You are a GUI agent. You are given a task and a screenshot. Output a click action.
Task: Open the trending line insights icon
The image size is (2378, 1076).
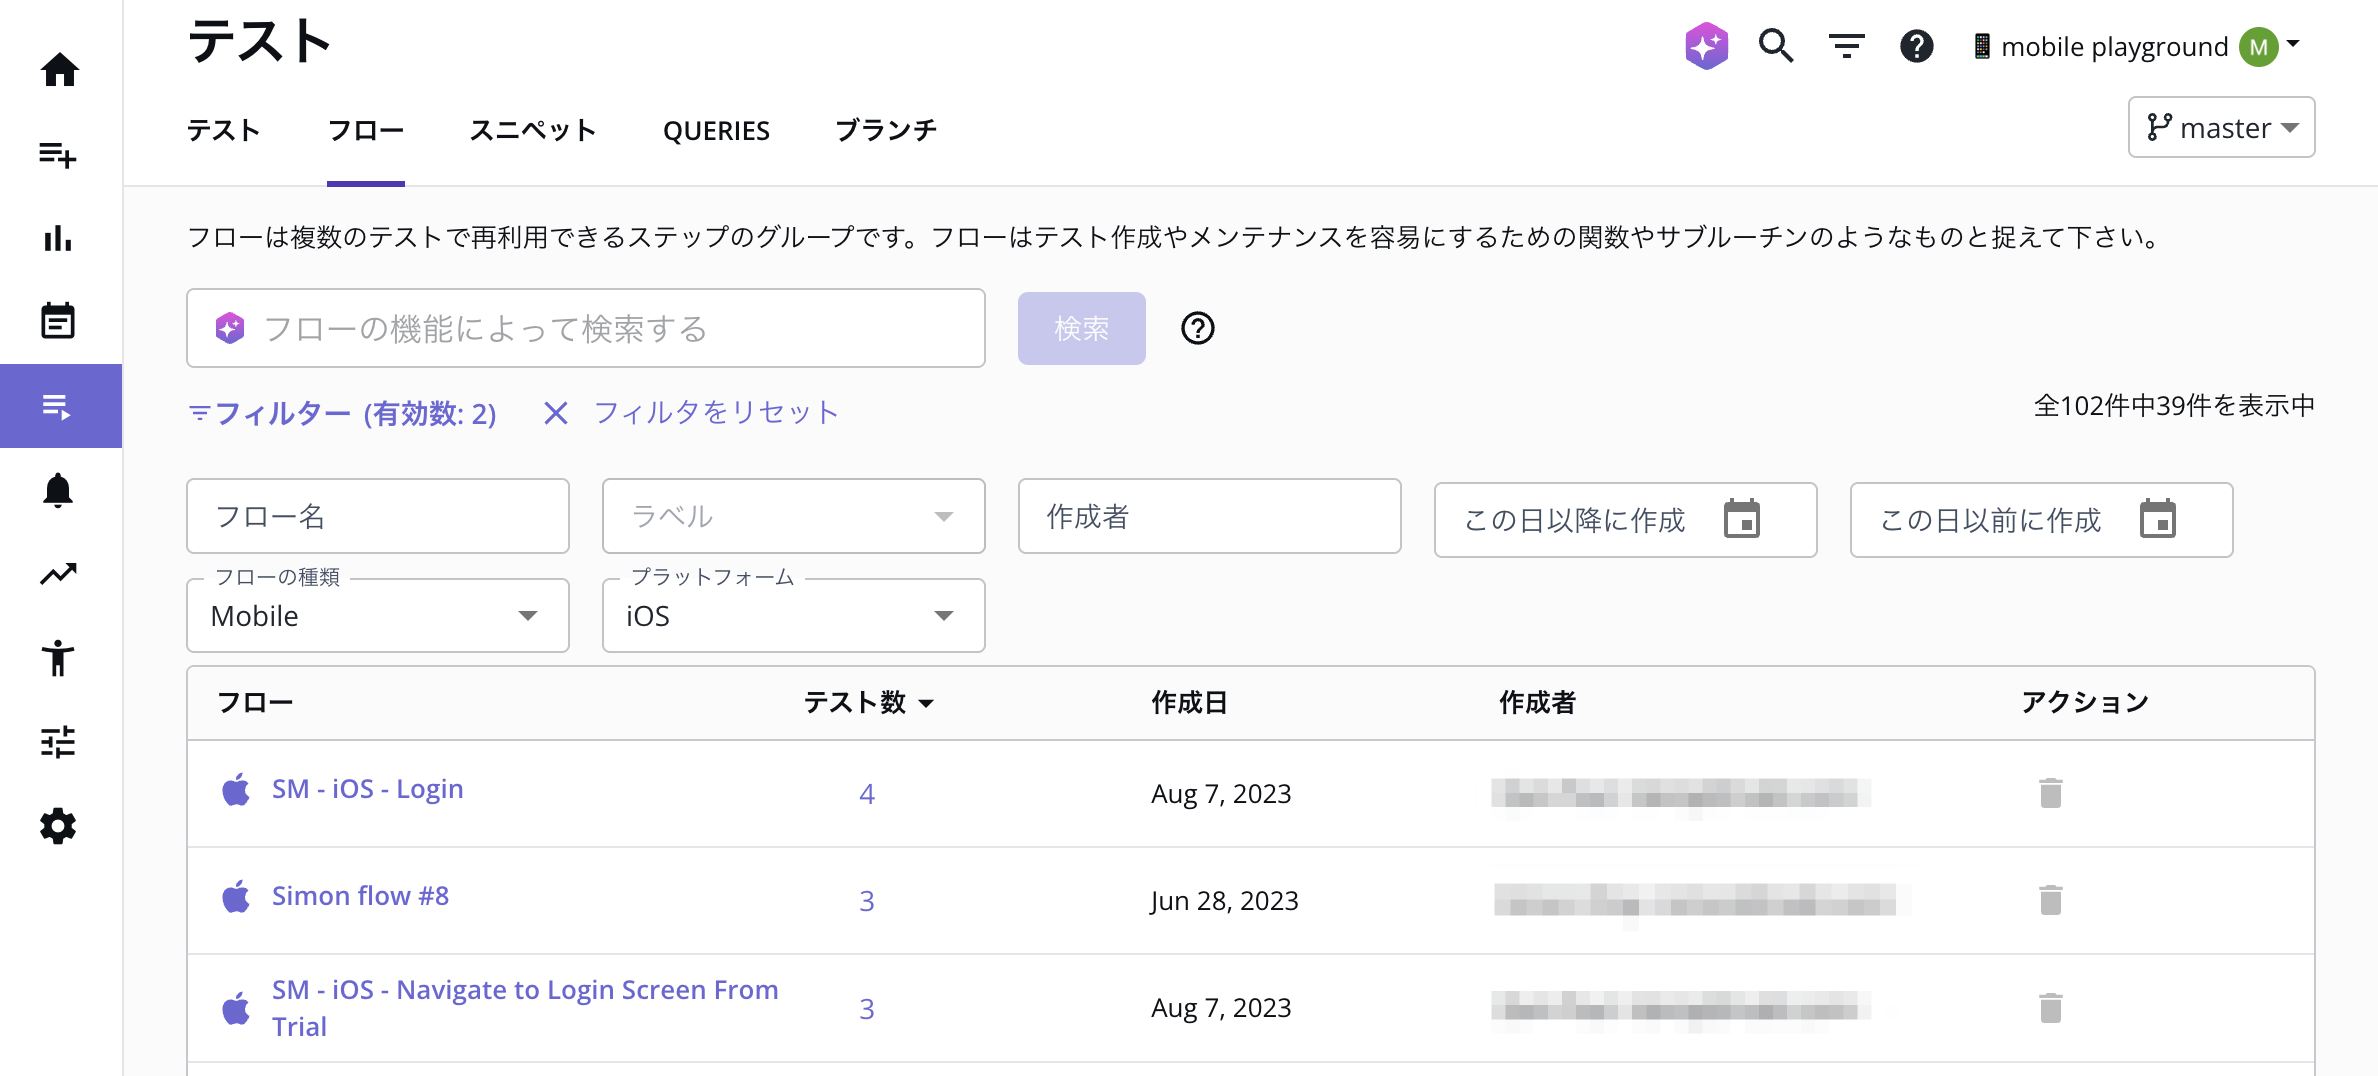pyautogui.click(x=58, y=574)
